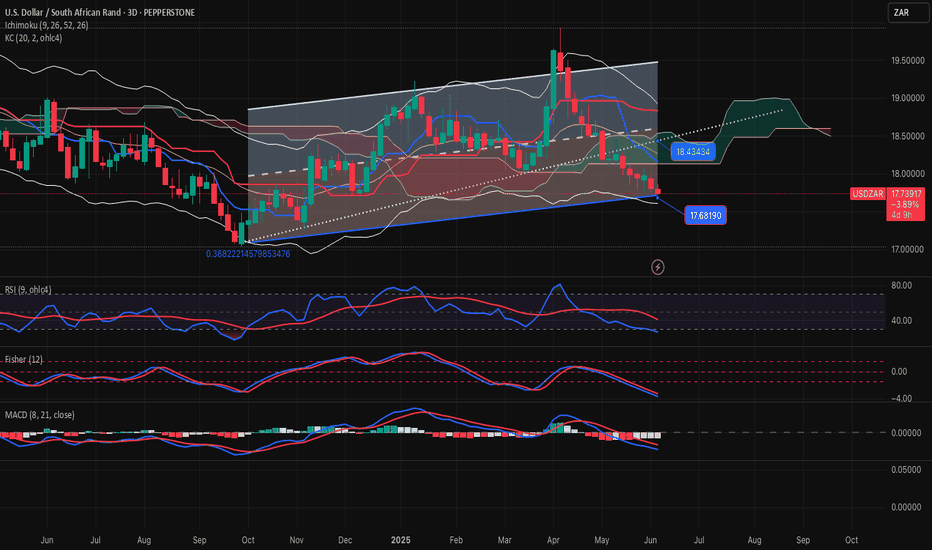Open the ZAR currency selector button
This screenshot has width=932, height=550.
908,12
